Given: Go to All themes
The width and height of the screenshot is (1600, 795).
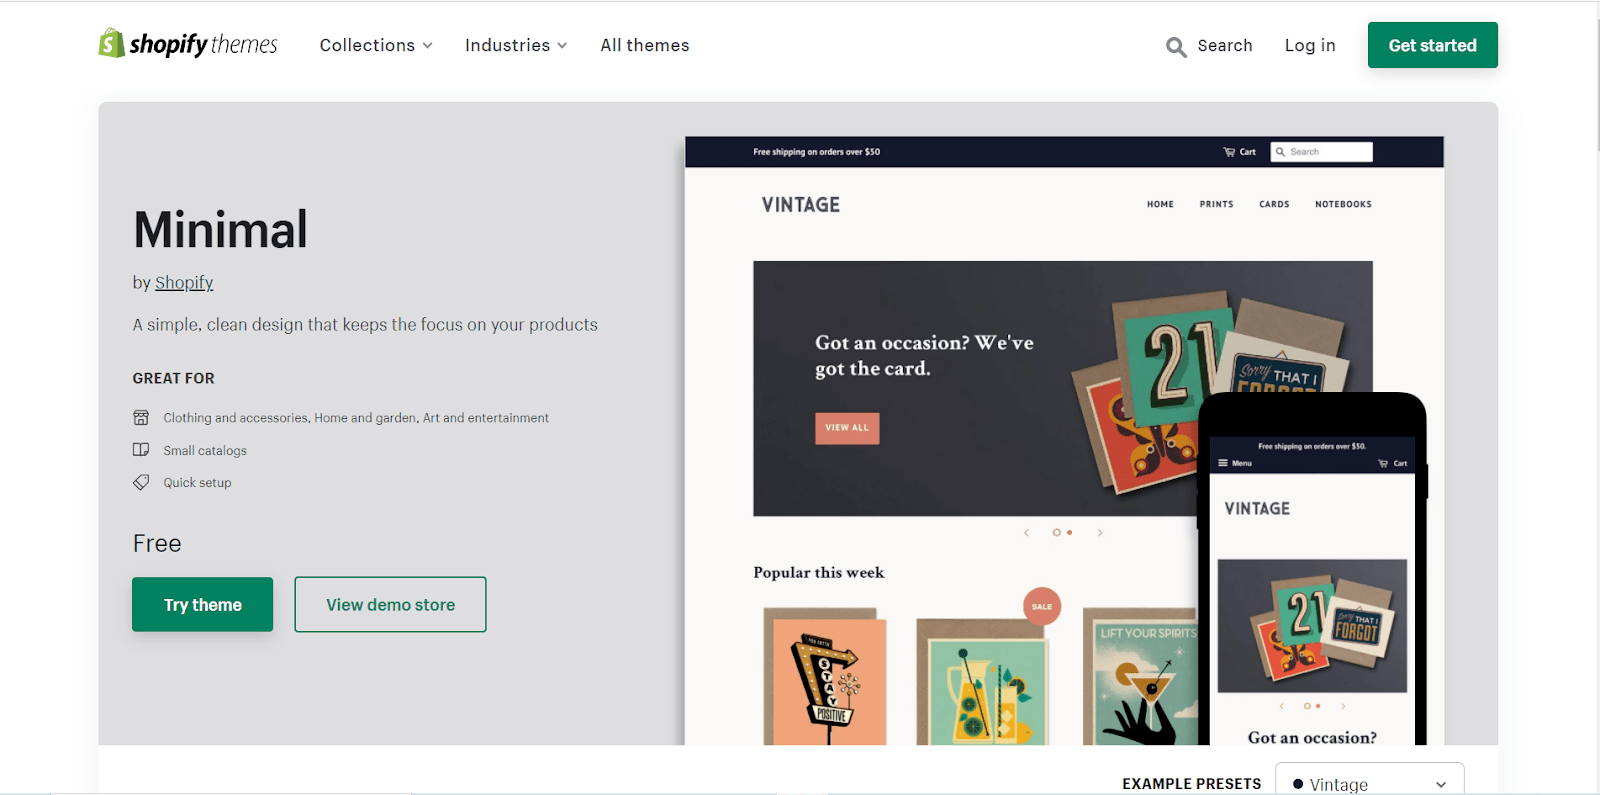Looking at the screenshot, I should (644, 45).
